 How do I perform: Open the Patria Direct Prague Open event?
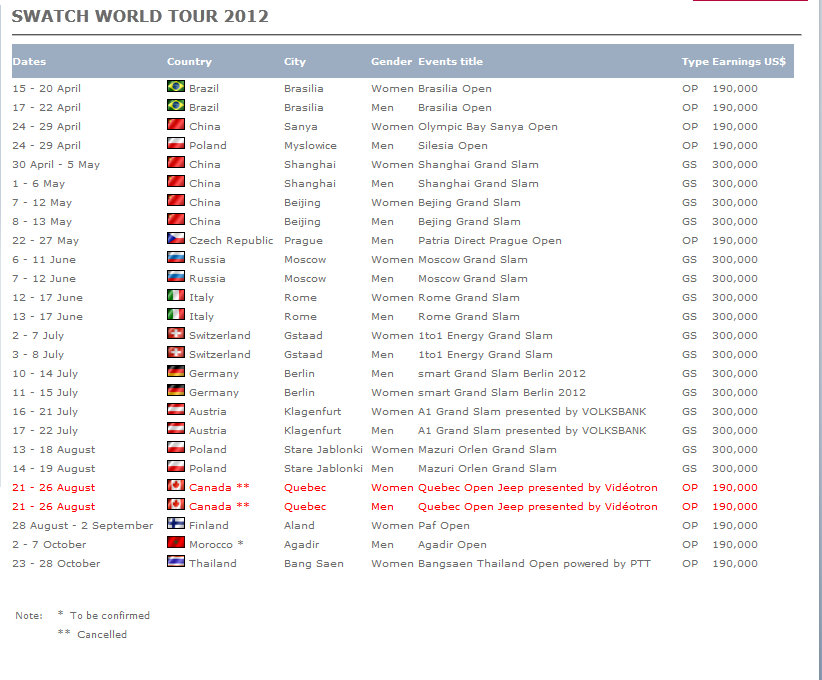coord(489,241)
